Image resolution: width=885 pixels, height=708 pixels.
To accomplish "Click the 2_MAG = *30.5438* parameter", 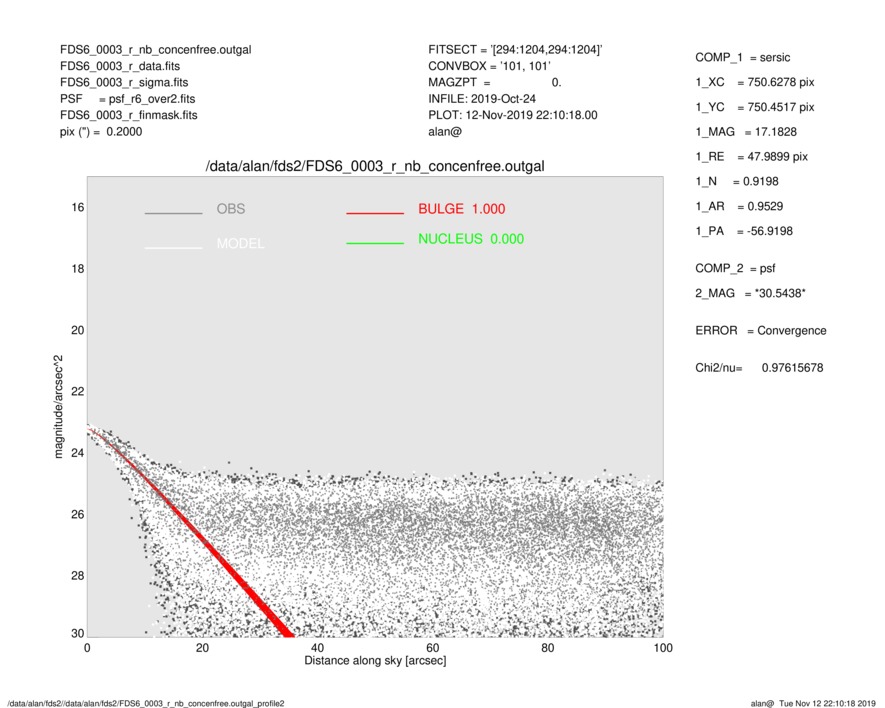I will coord(750,294).
